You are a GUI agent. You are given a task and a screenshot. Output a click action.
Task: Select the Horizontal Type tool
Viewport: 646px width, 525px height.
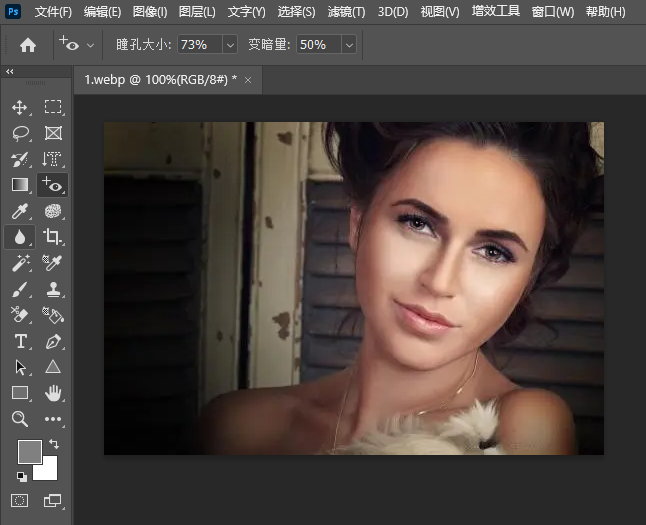20,341
